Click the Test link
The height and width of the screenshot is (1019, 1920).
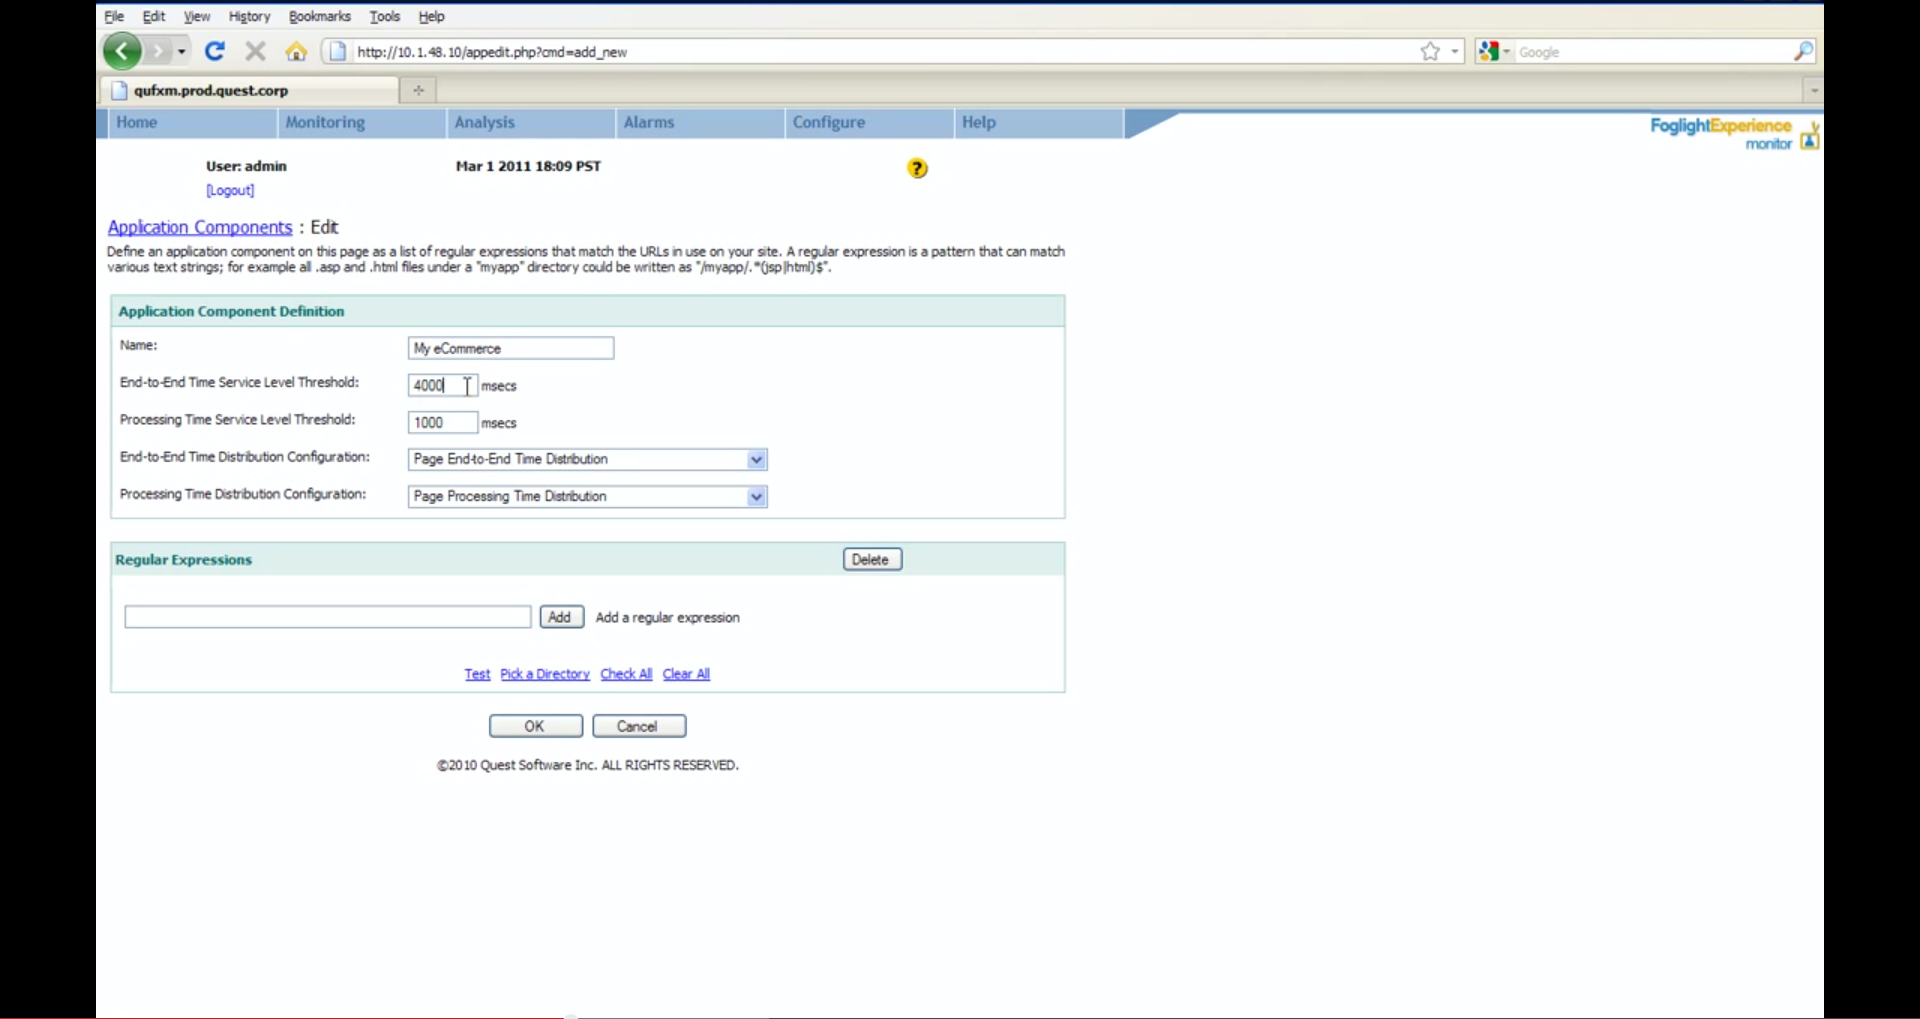(x=477, y=674)
